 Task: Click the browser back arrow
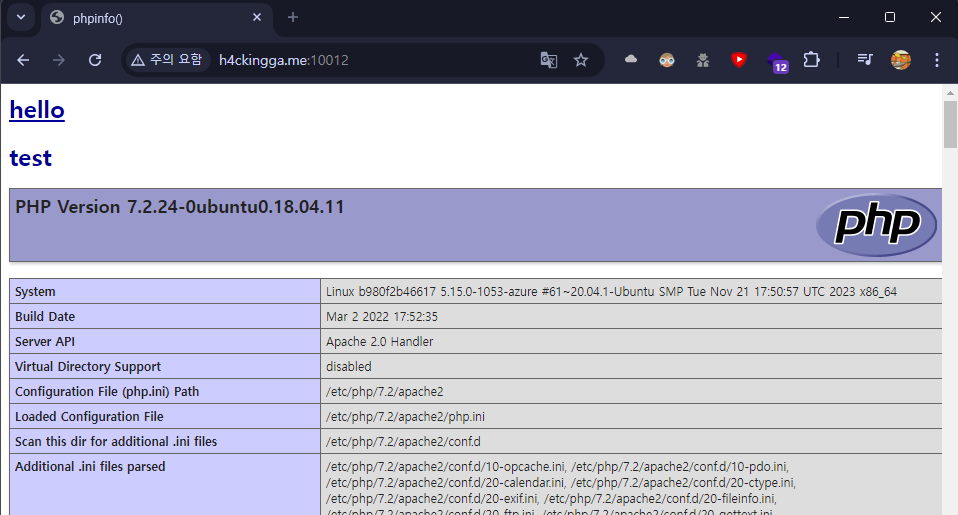point(23,60)
